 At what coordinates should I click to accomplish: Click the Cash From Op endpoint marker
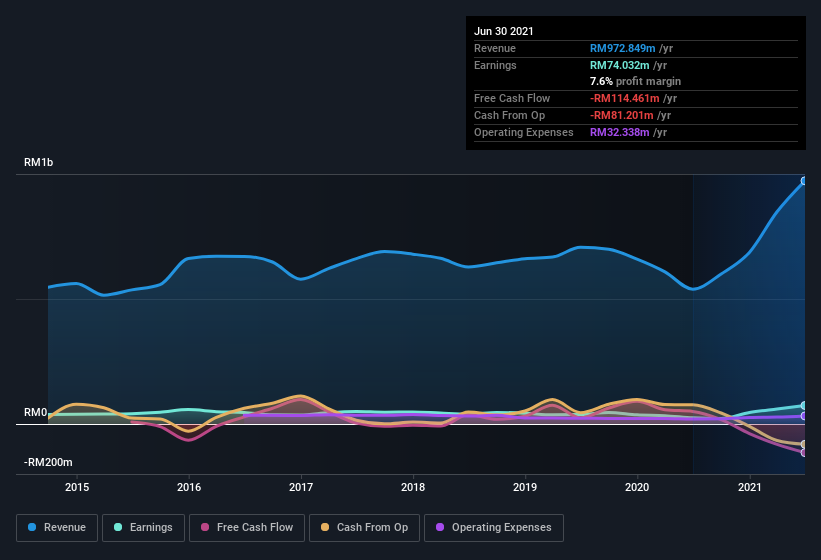(804, 444)
